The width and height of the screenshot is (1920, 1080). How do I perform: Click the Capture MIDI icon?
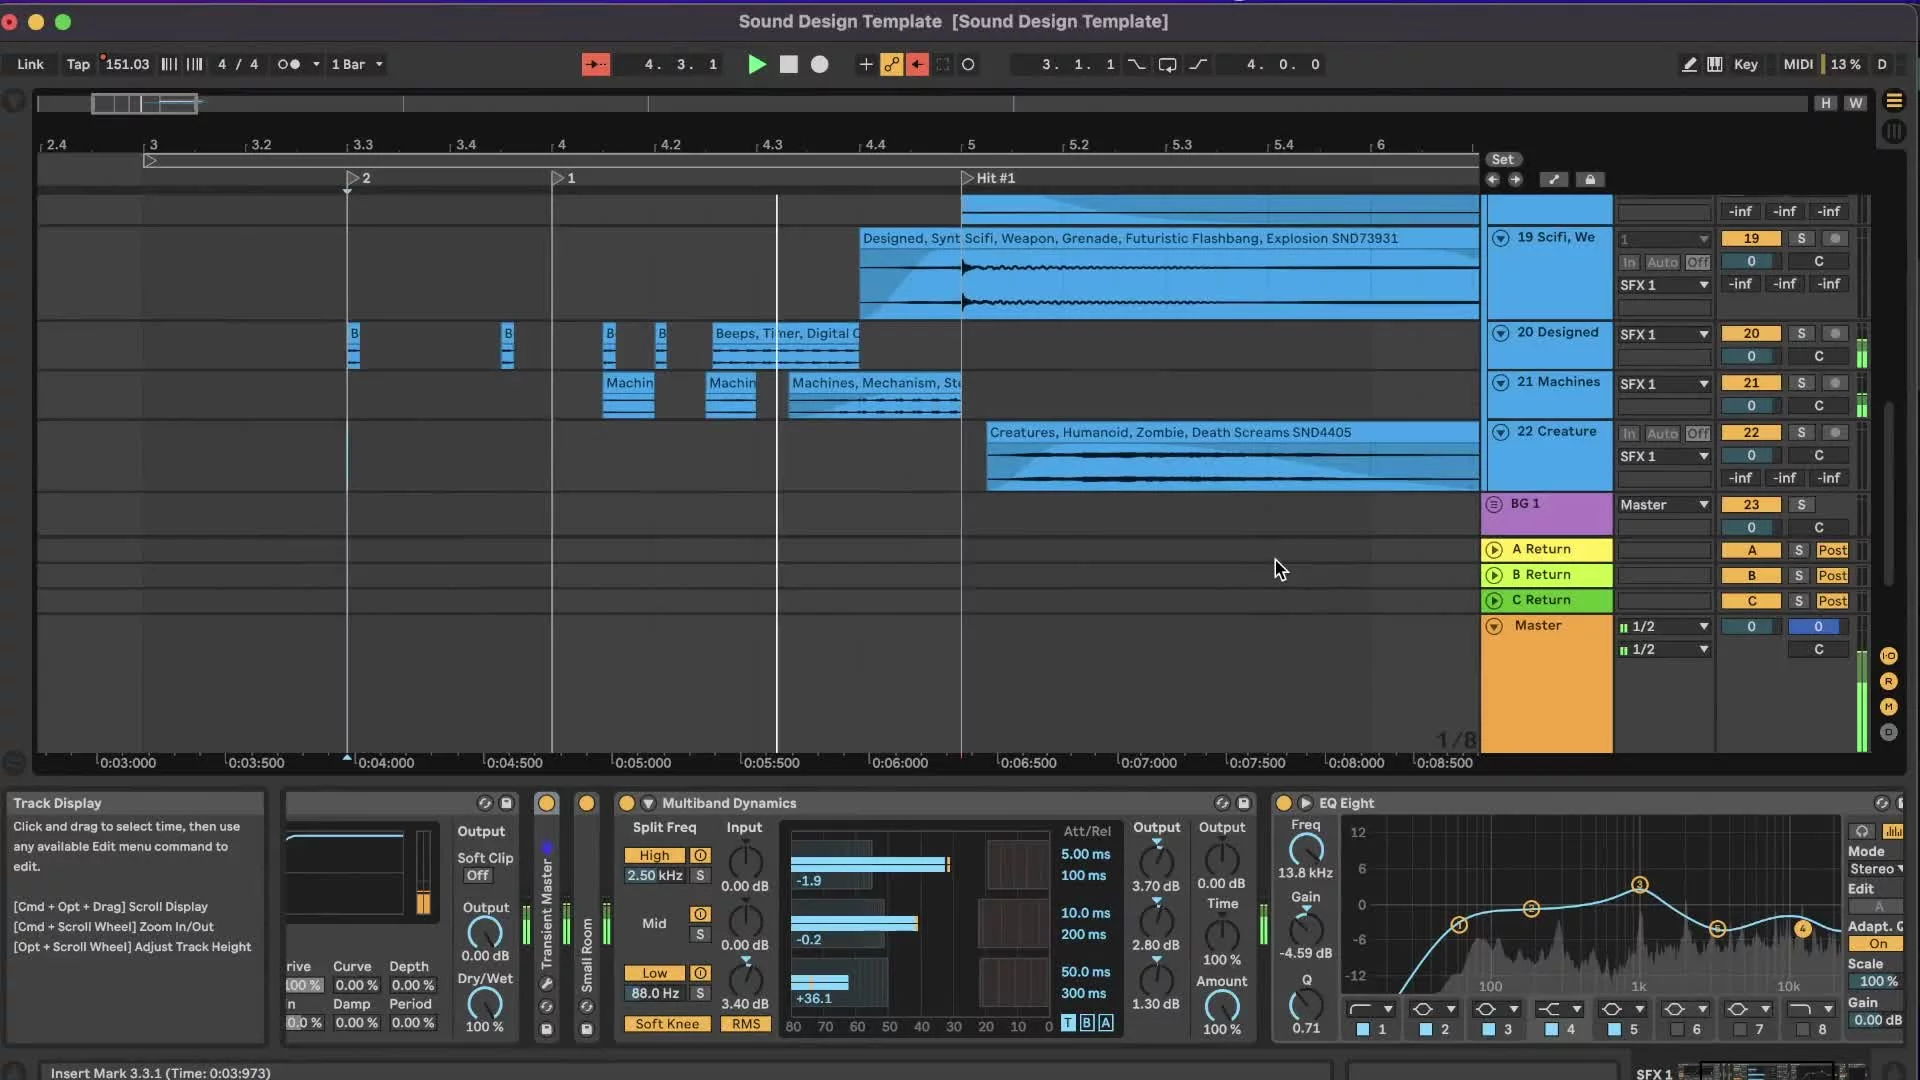click(x=943, y=64)
